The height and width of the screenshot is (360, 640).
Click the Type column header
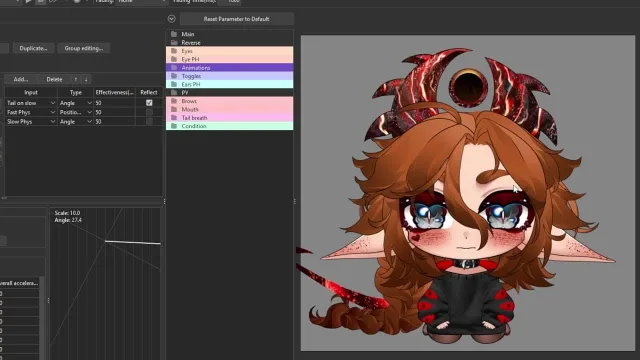tap(76, 93)
